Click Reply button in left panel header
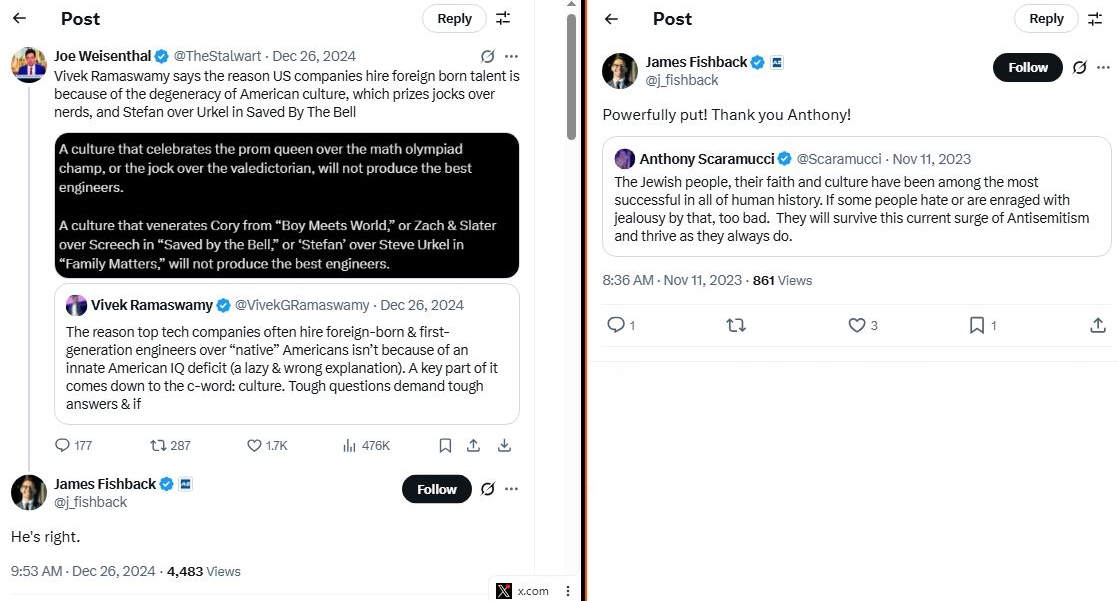Viewport: 1118px width, 601px height. pos(454,19)
